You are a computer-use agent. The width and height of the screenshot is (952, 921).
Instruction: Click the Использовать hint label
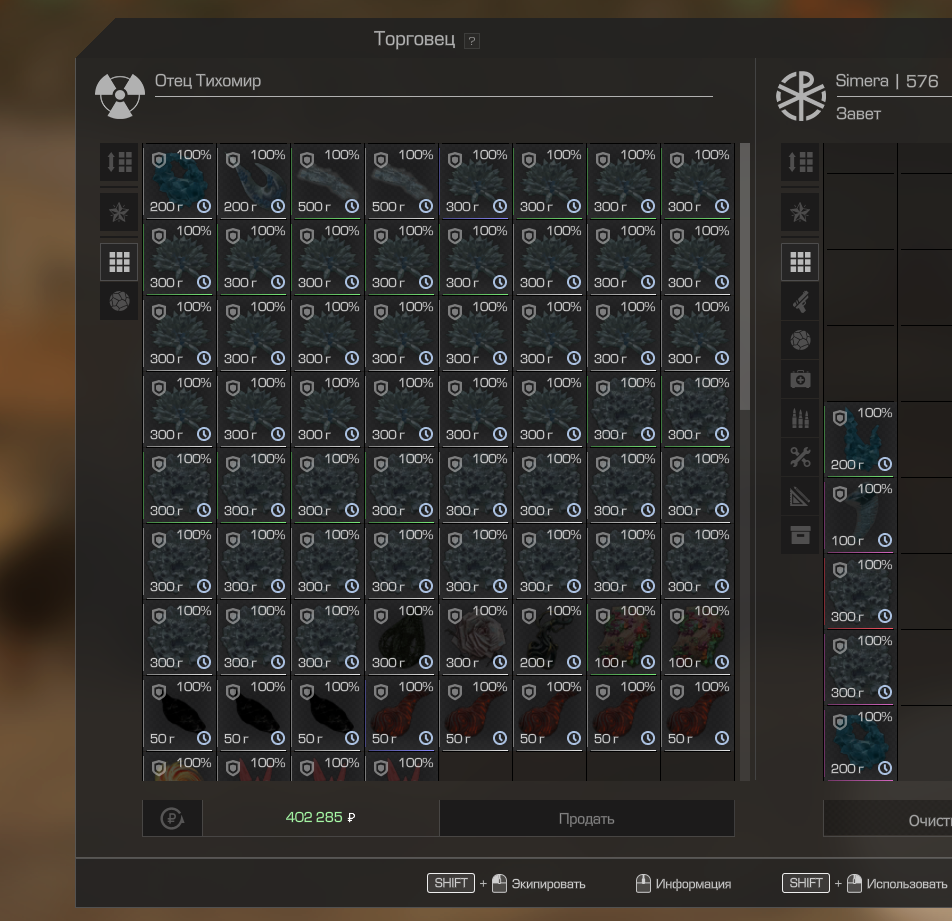[x=906, y=884]
